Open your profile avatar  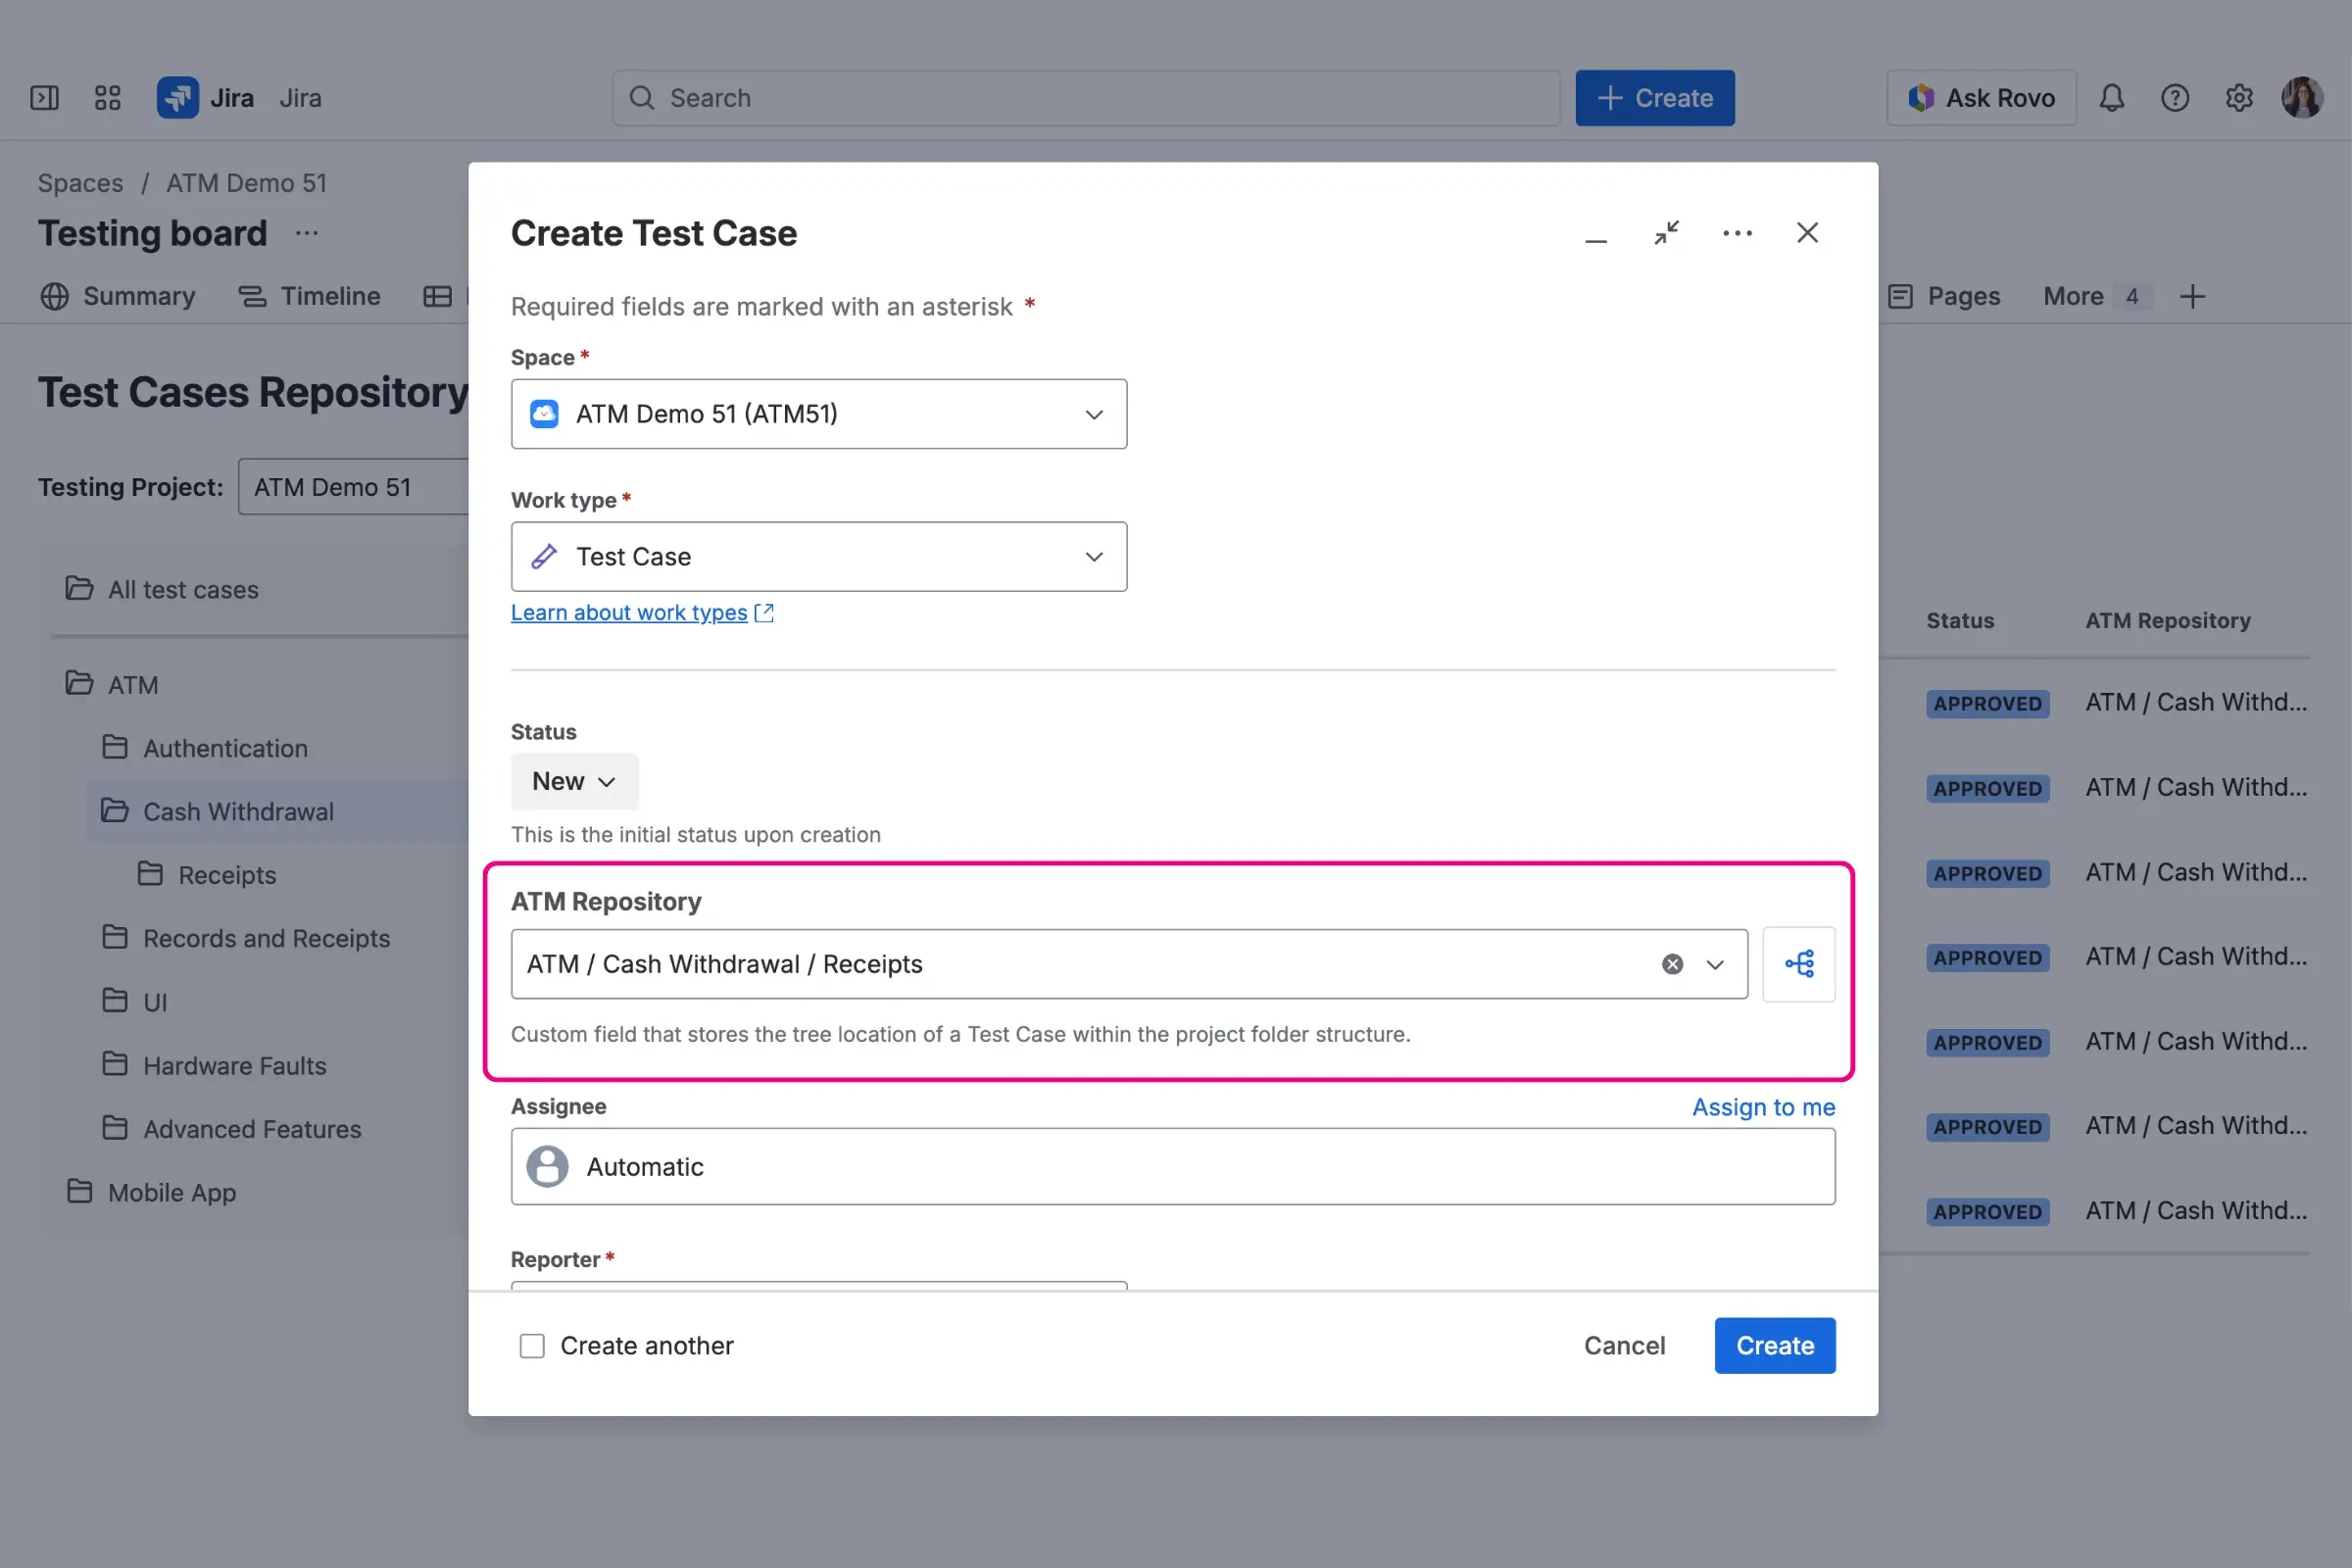2302,97
